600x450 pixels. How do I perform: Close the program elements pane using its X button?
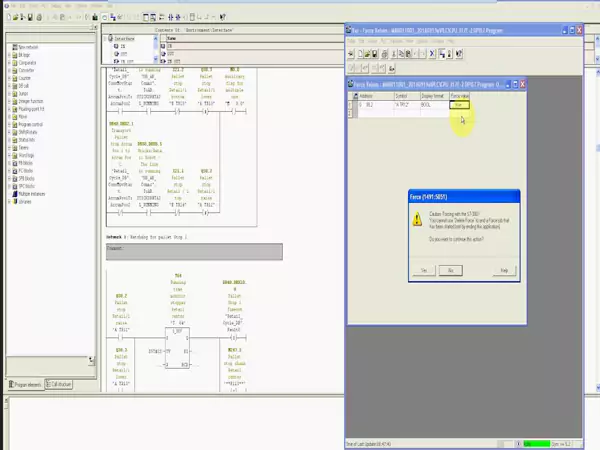point(95,27)
